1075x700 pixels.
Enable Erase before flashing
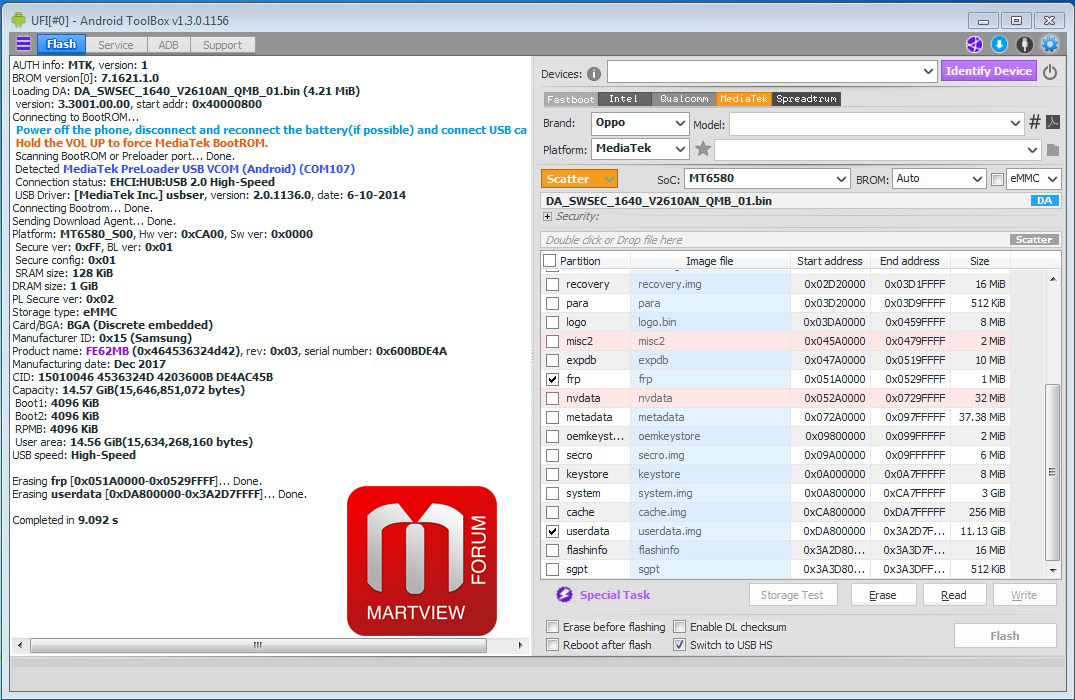tap(552, 627)
